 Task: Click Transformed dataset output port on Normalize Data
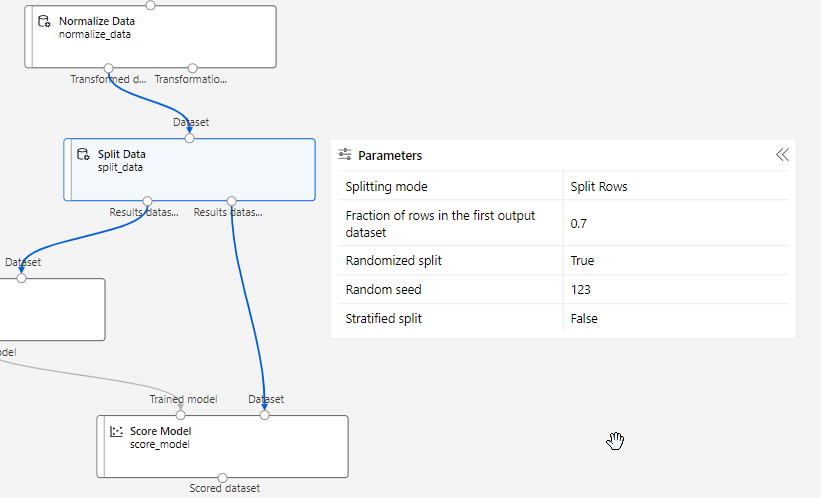(109, 68)
